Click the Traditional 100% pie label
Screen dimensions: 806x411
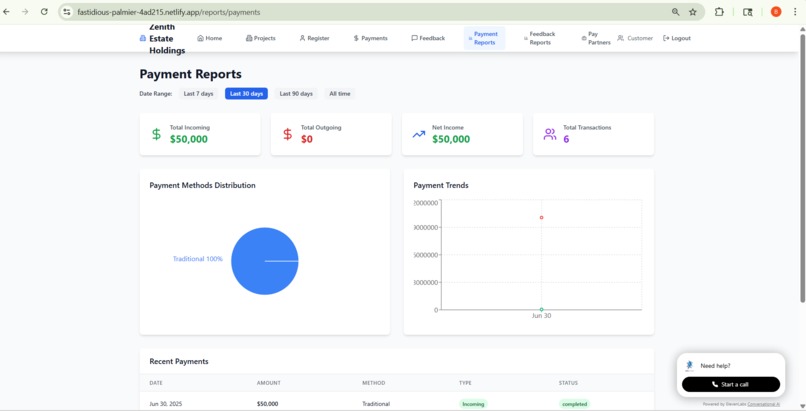pos(197,259)
